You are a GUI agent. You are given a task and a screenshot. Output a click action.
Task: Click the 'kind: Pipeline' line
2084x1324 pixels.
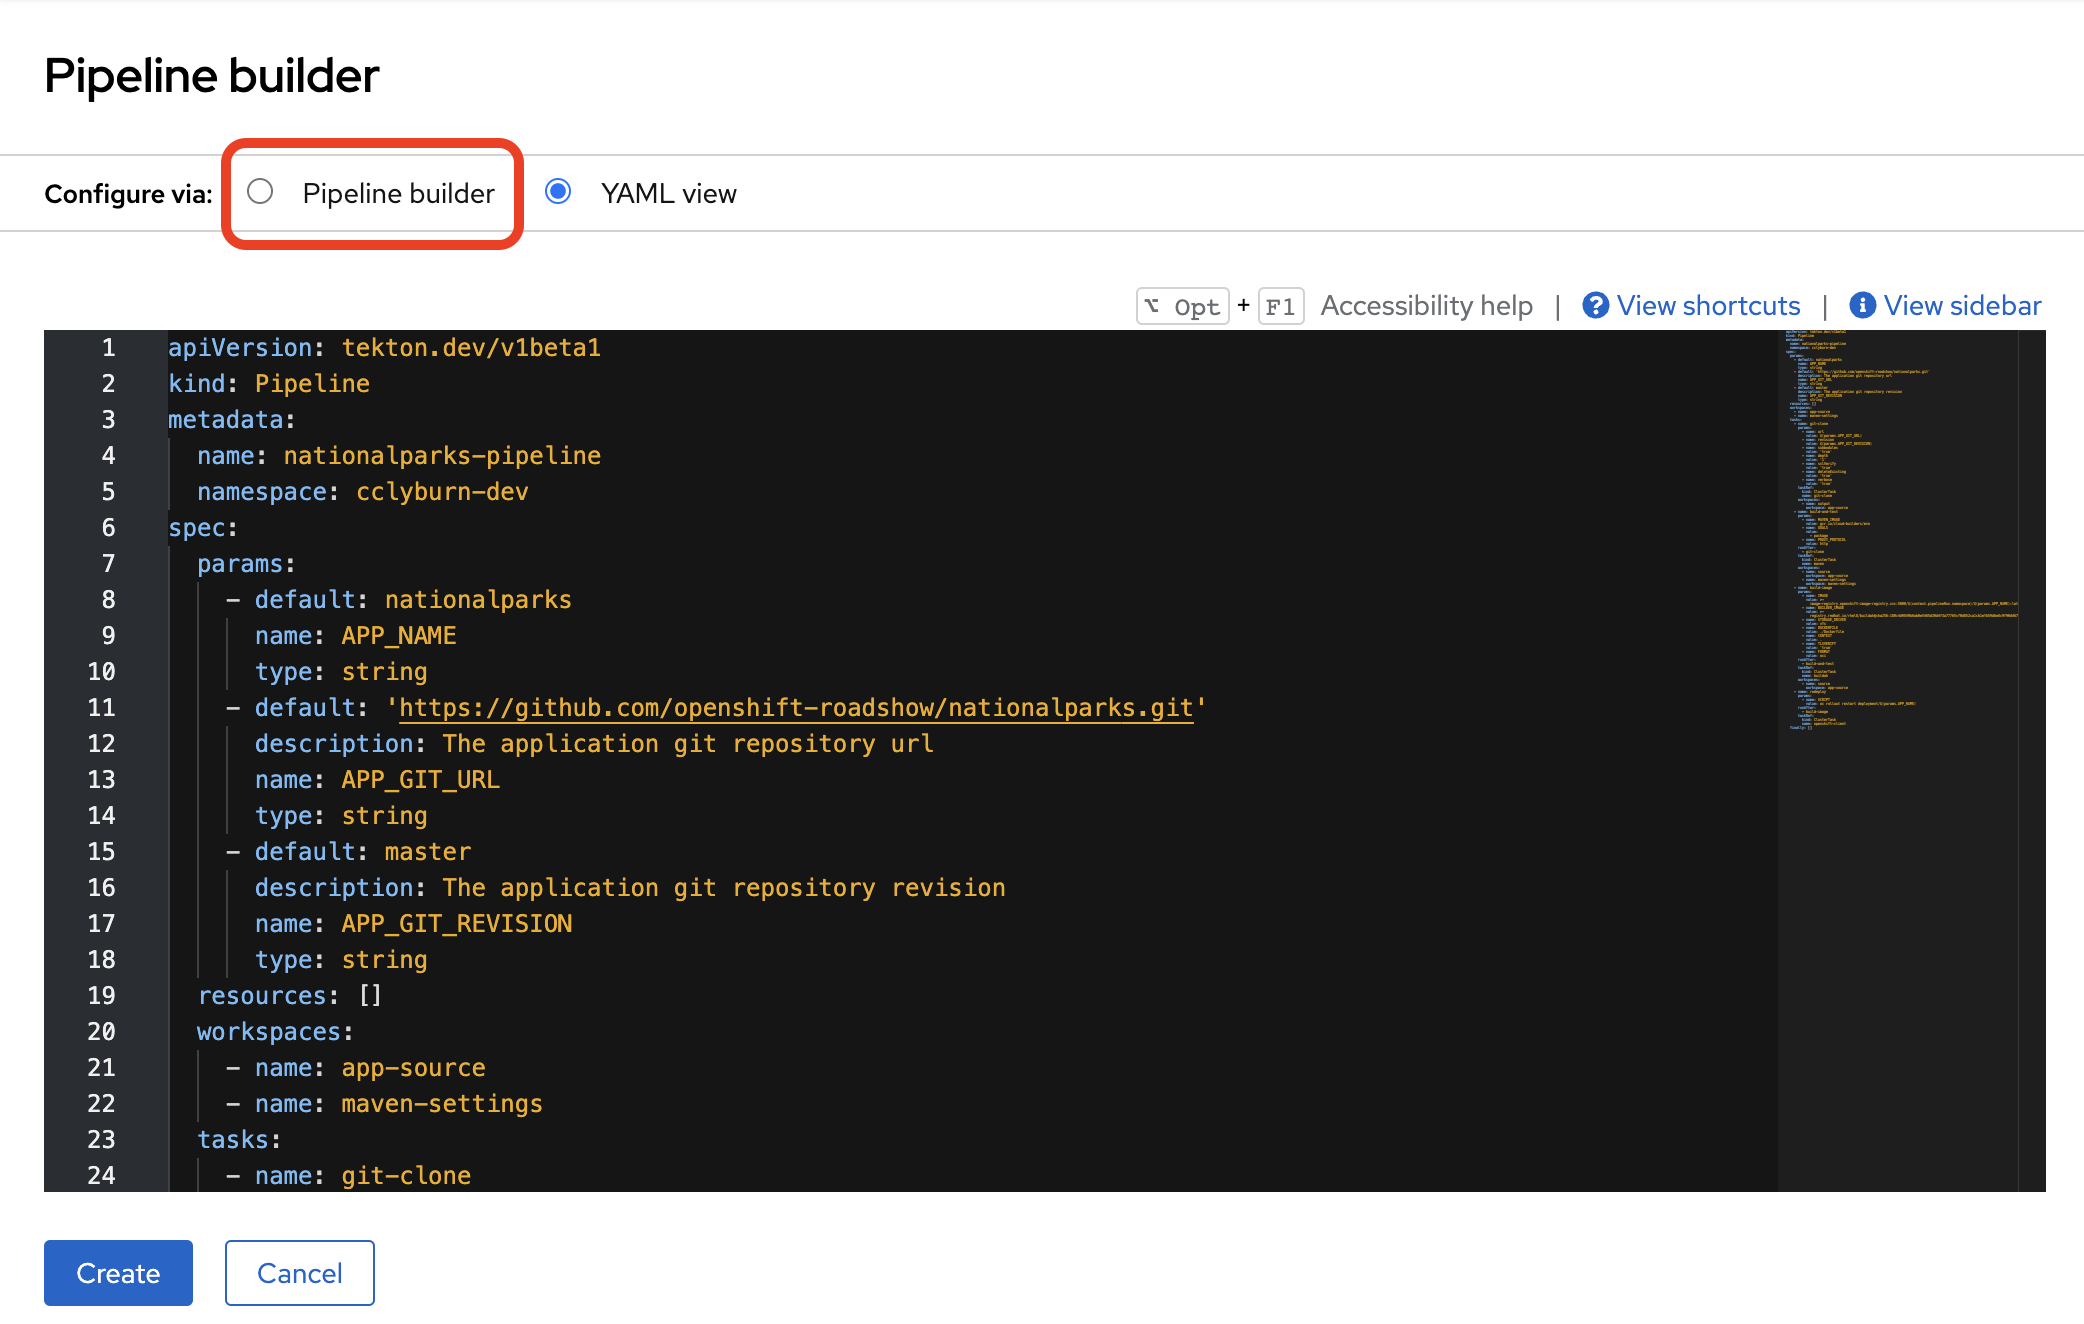click(x=269, y=384)
